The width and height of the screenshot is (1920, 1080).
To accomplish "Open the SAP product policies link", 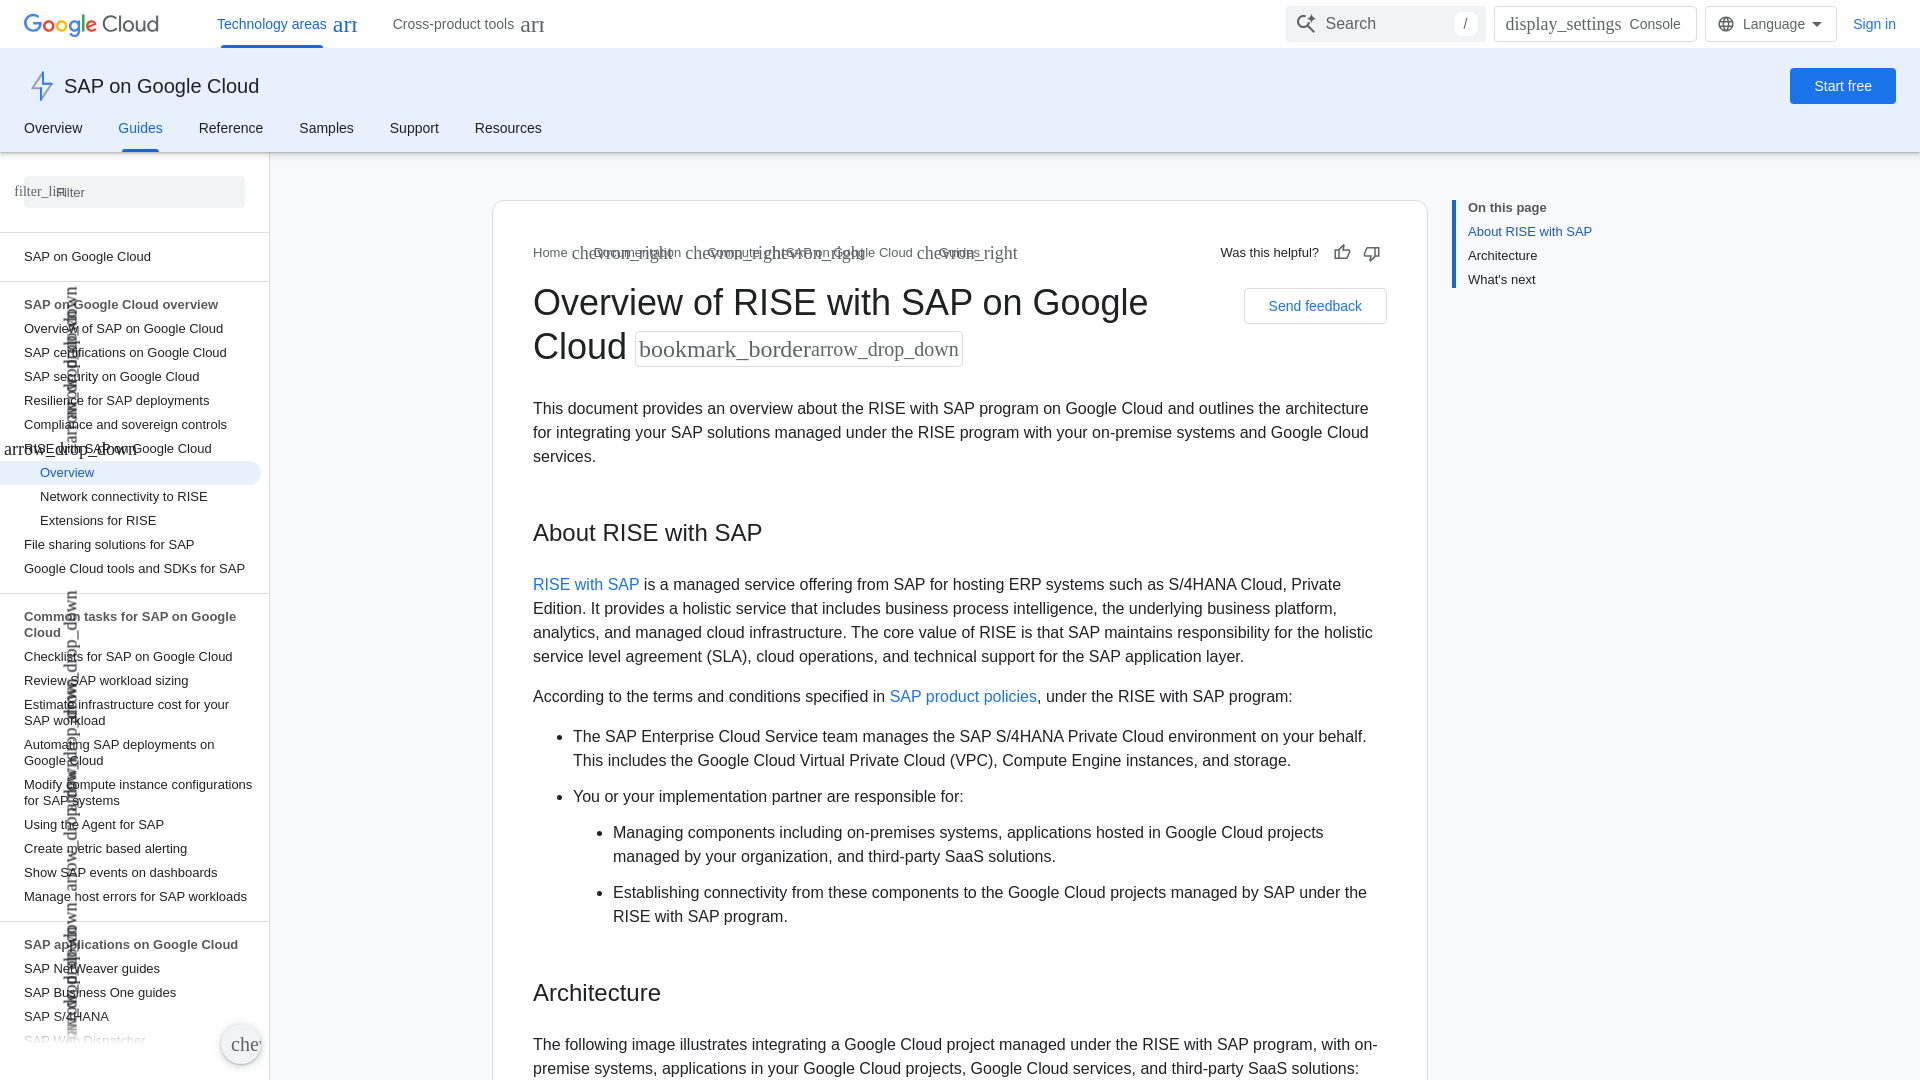I will pos(963,697).
